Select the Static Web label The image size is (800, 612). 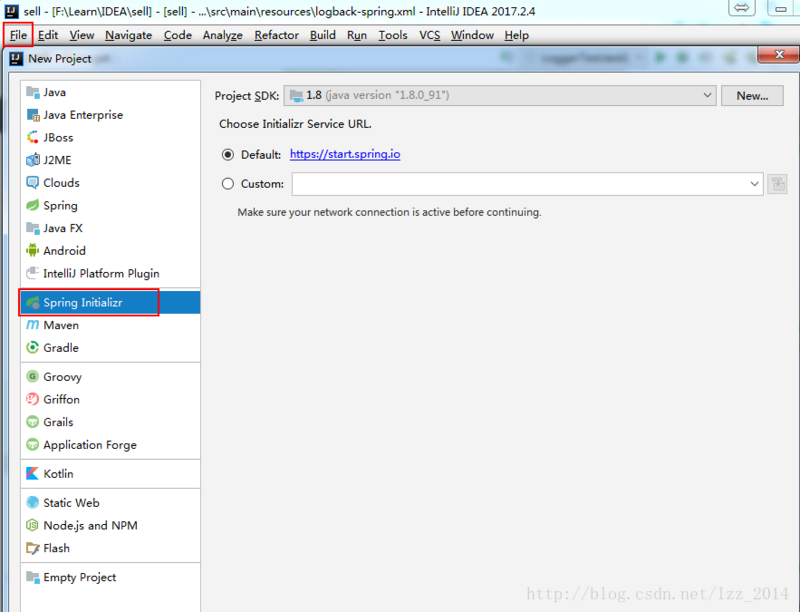71,502
